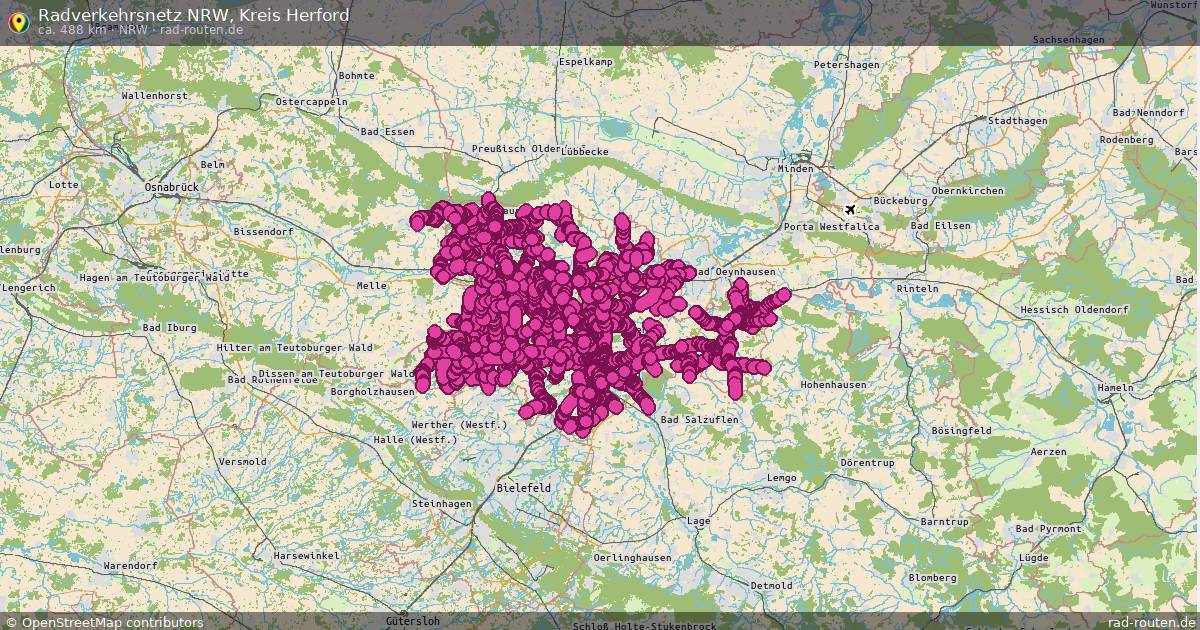Click the Osnabrück city label
1200x630 pixels.
pyautogui.click(x=172, y=188)
